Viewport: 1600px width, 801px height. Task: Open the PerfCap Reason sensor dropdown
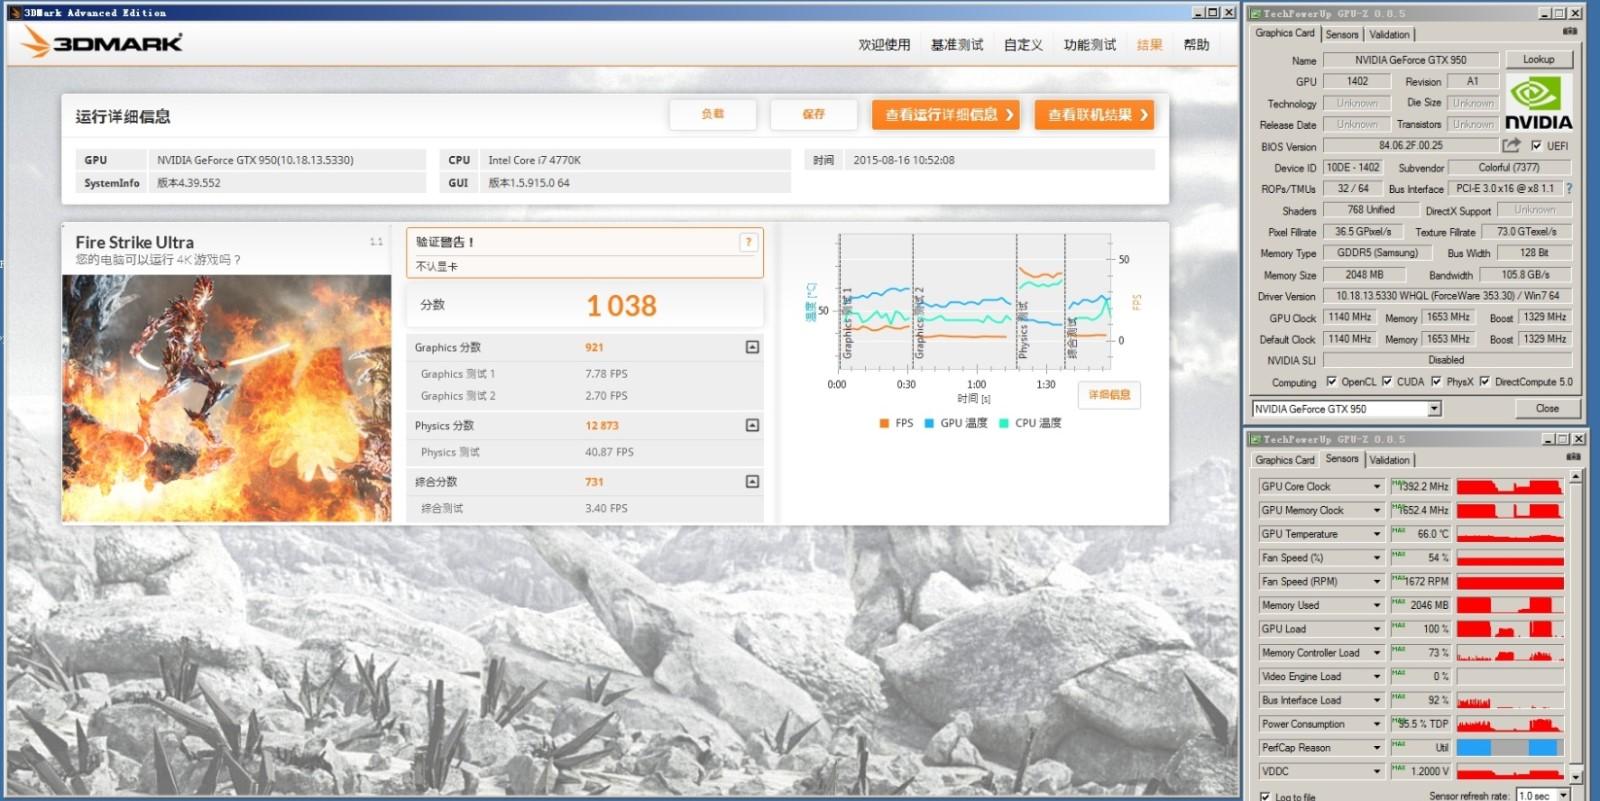(x=1376, y=748)
